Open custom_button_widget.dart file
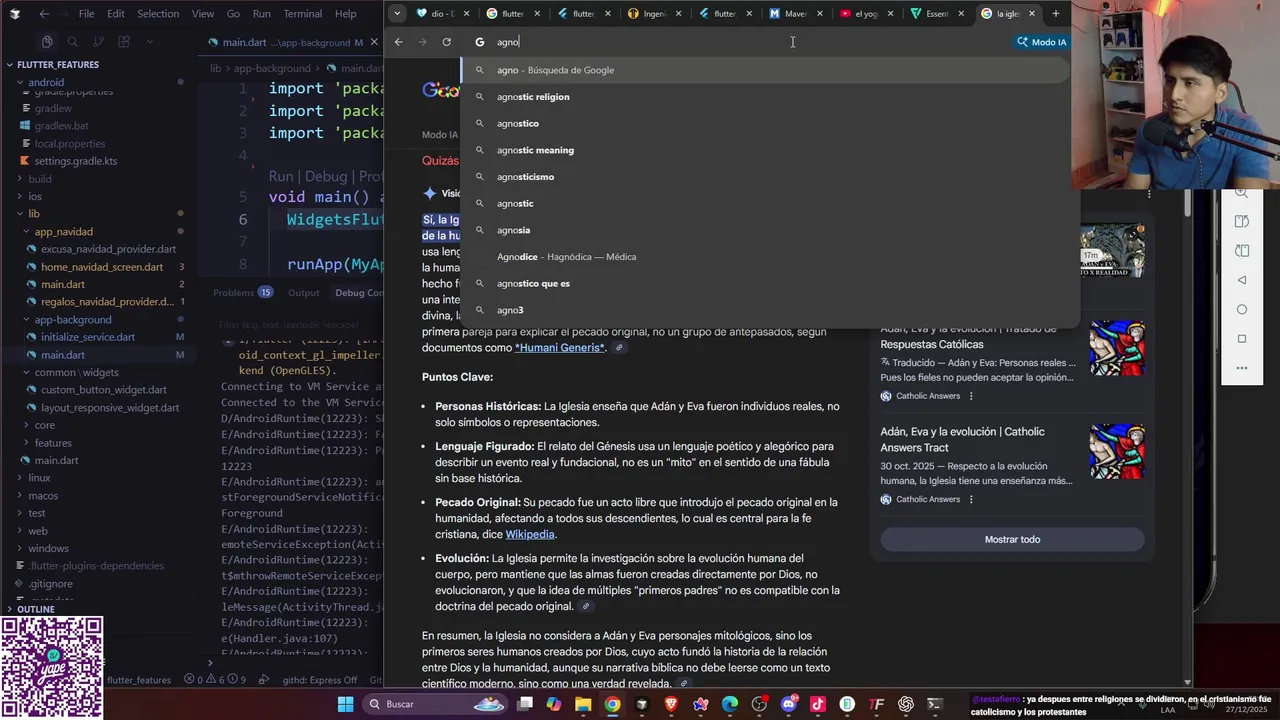This screenshot has height=720, width=1280. [104, 390]
